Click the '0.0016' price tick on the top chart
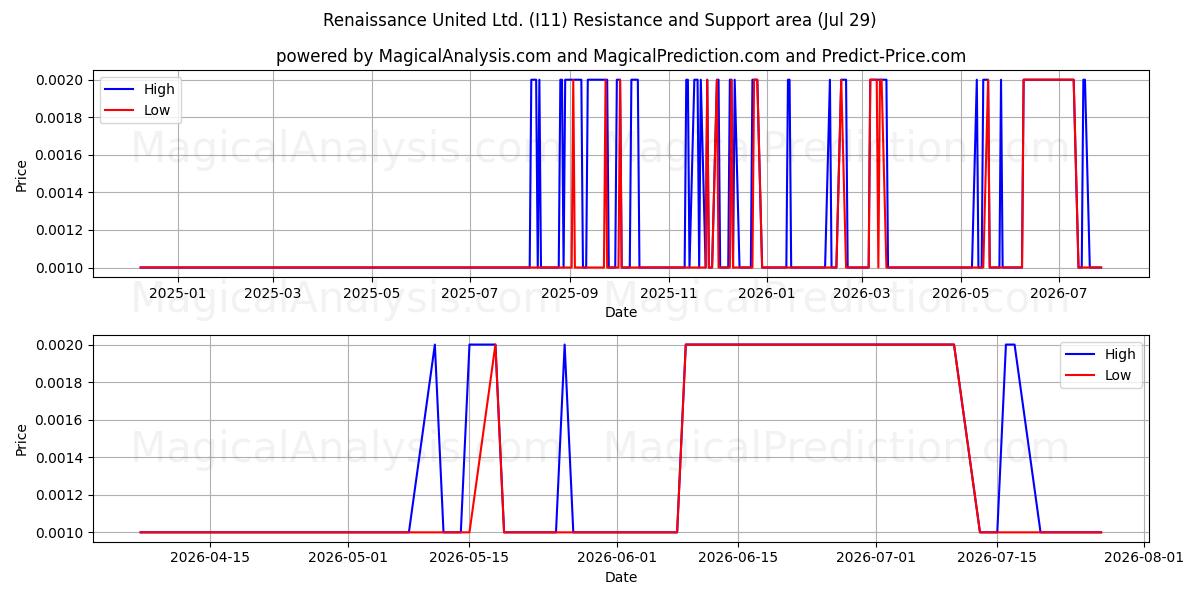This screenshot has height=600, width=1200. [x=62, y=155]
